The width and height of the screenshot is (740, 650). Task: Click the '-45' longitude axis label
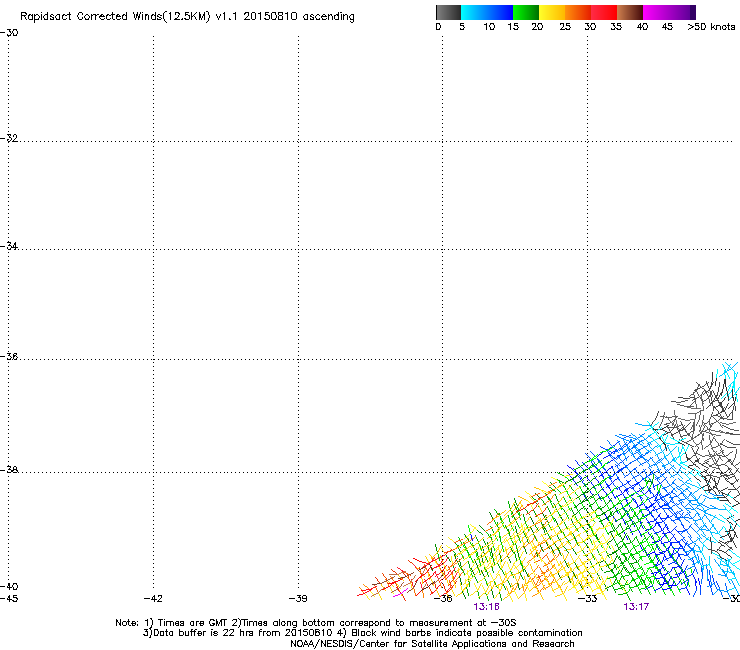coord(9,599)
